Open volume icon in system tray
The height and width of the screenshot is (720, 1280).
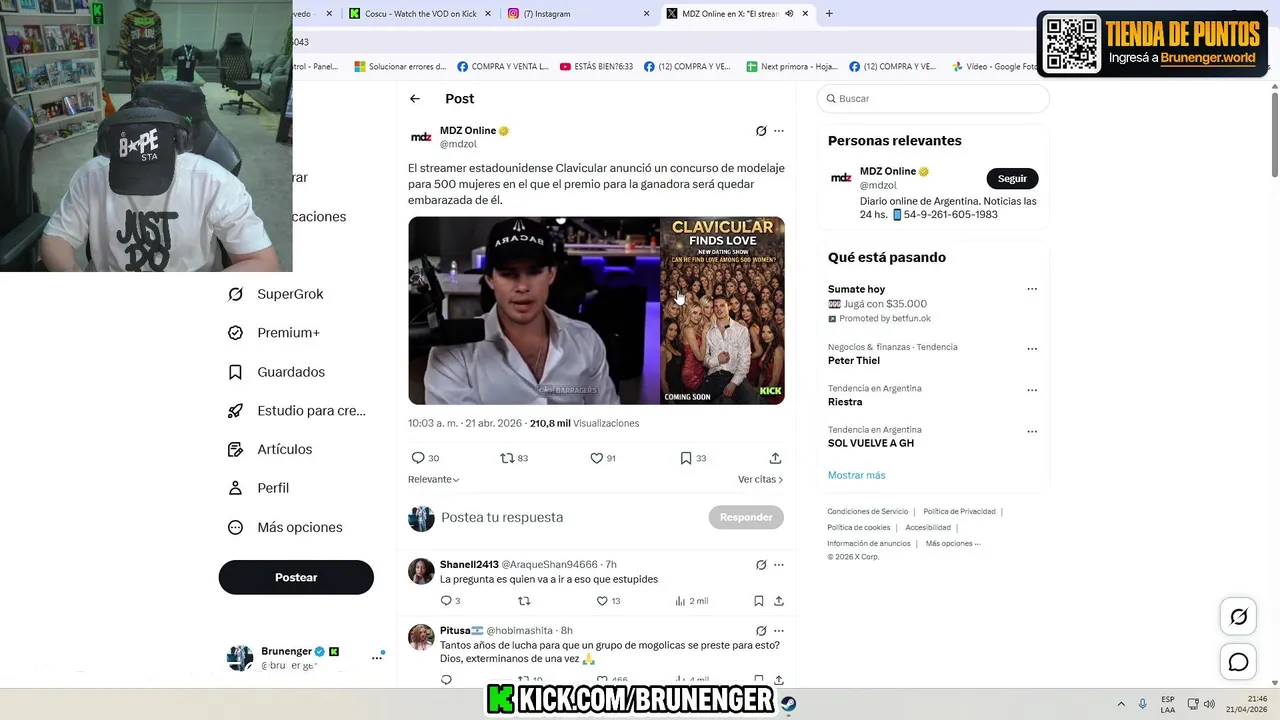pyautogui.click(x=1208, y=704)
